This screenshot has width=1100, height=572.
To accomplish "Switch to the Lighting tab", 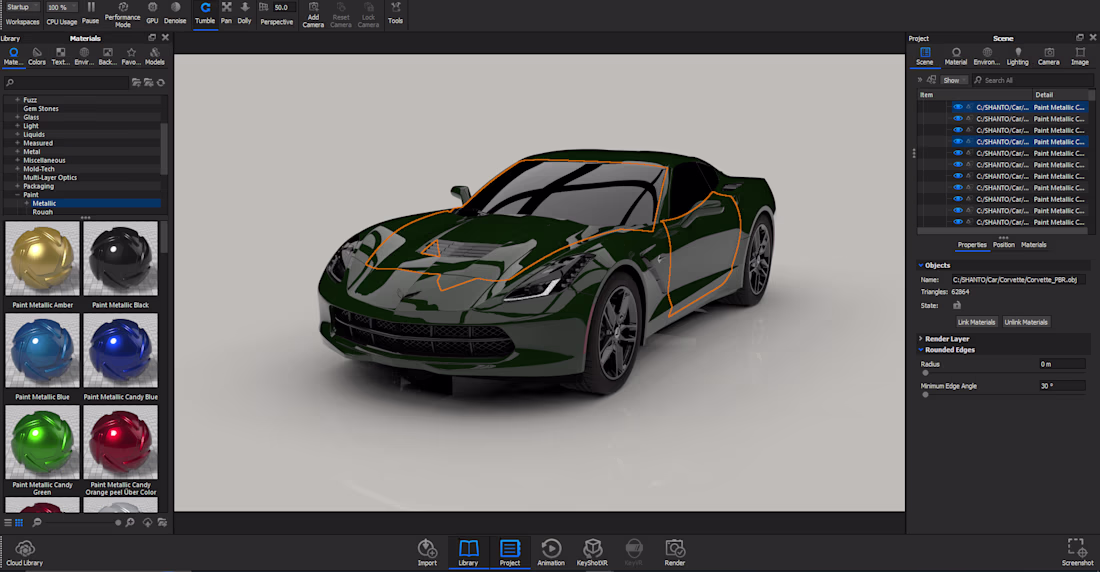I will point(1018,56).
